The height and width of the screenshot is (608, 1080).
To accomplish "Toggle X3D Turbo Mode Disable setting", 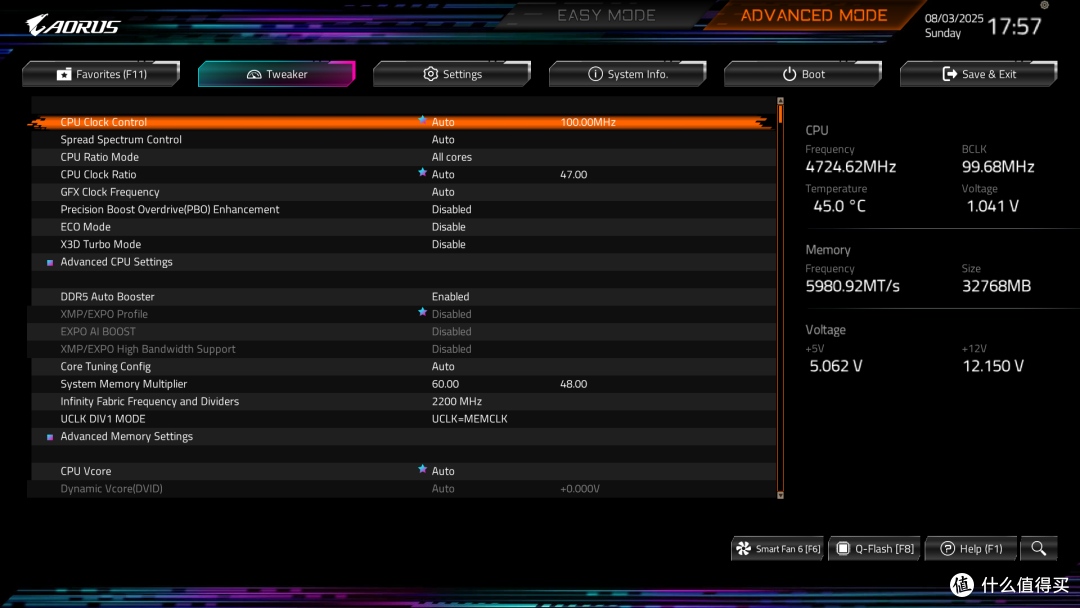I will pyautogui.click(x=448, y=244).
